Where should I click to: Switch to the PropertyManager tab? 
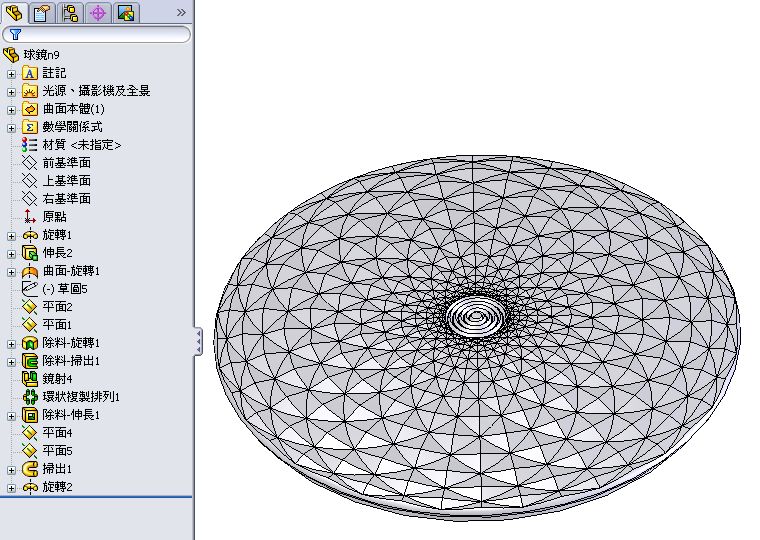click(42, 13)
